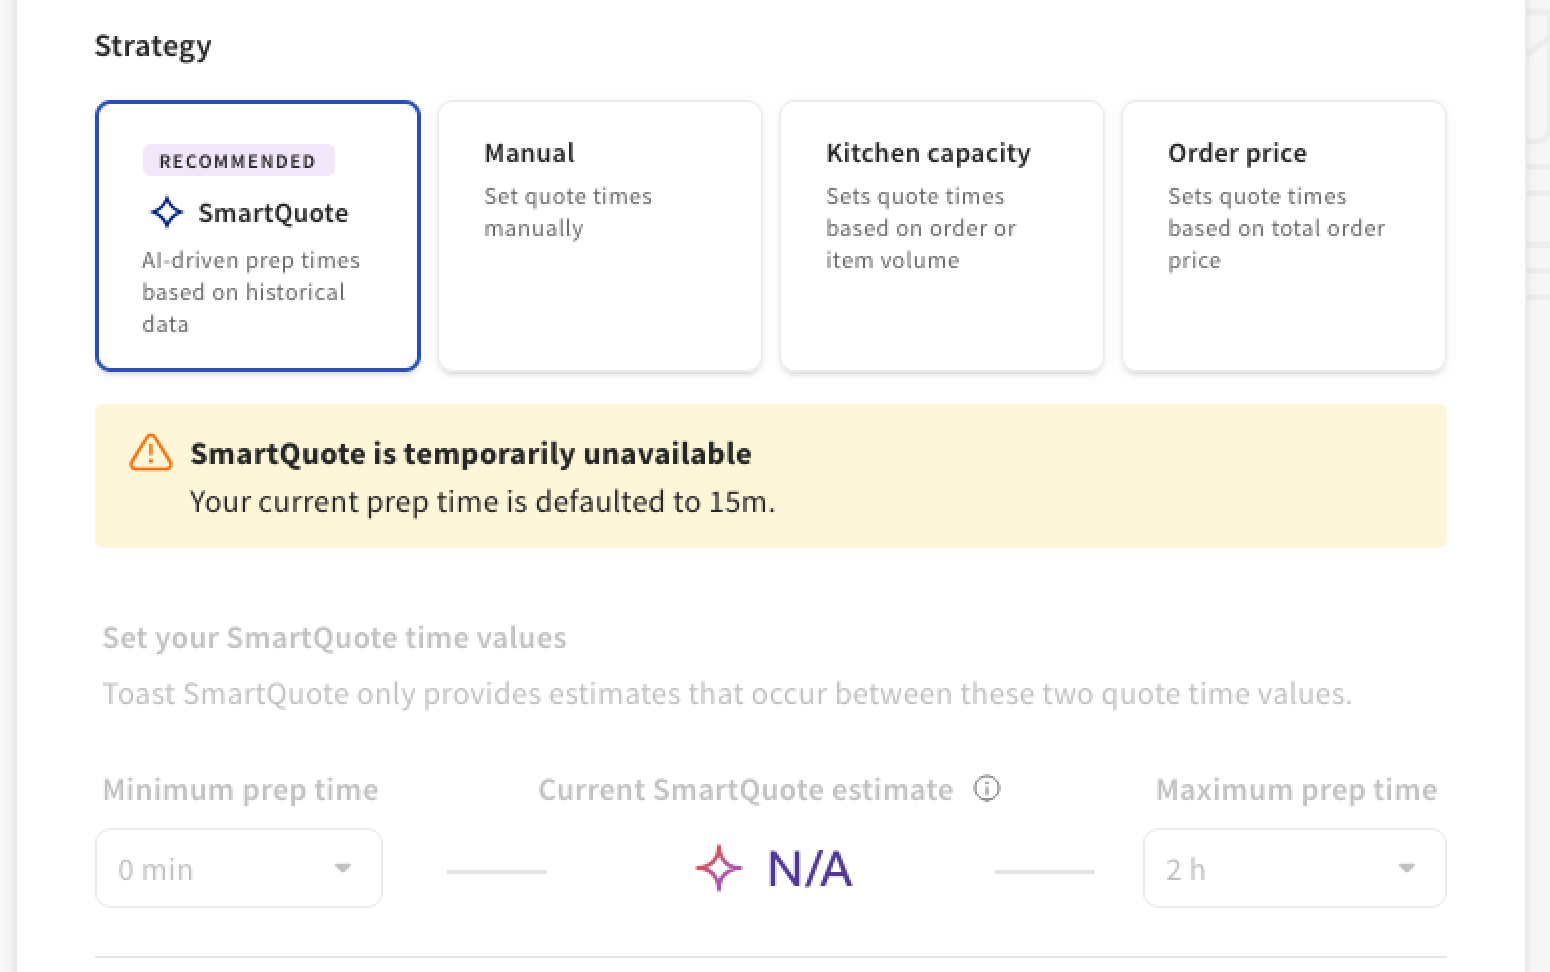Open the Minimum prep time dropdown
1550x972 pixels.
click(238, 868)
